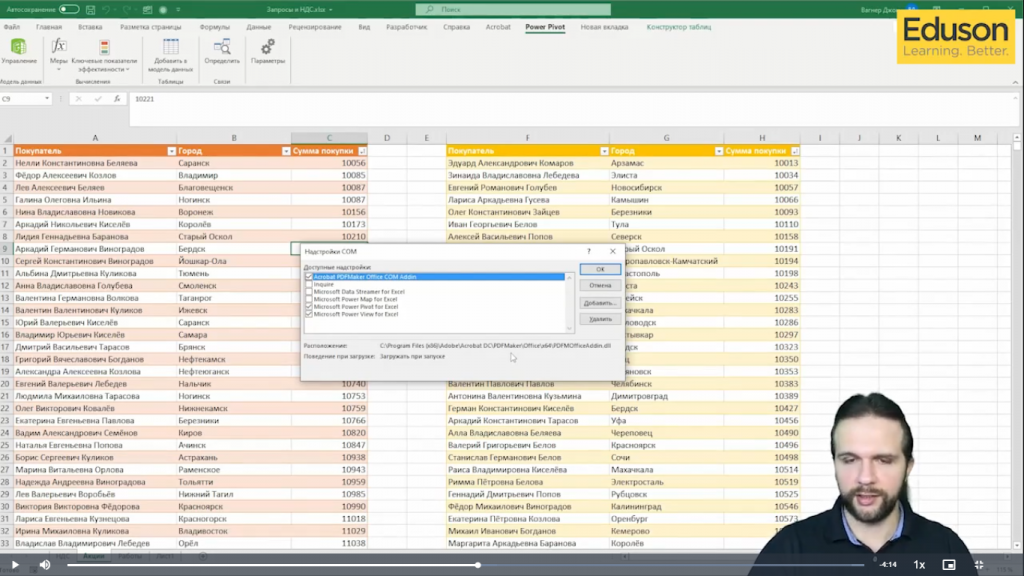Click OK in Надстройки COM dialog
This screenshot has width=1024, height=576.
point(600,269)
